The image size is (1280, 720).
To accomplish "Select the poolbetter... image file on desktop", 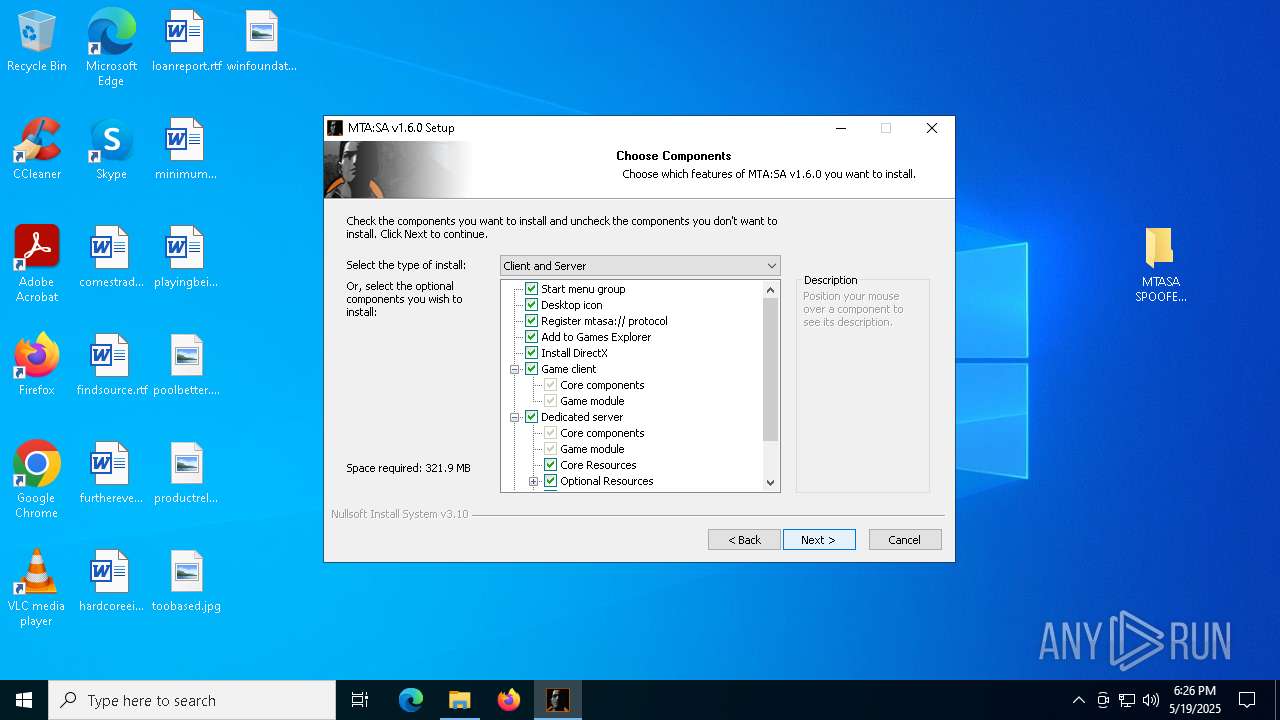I will pos(186,366).
